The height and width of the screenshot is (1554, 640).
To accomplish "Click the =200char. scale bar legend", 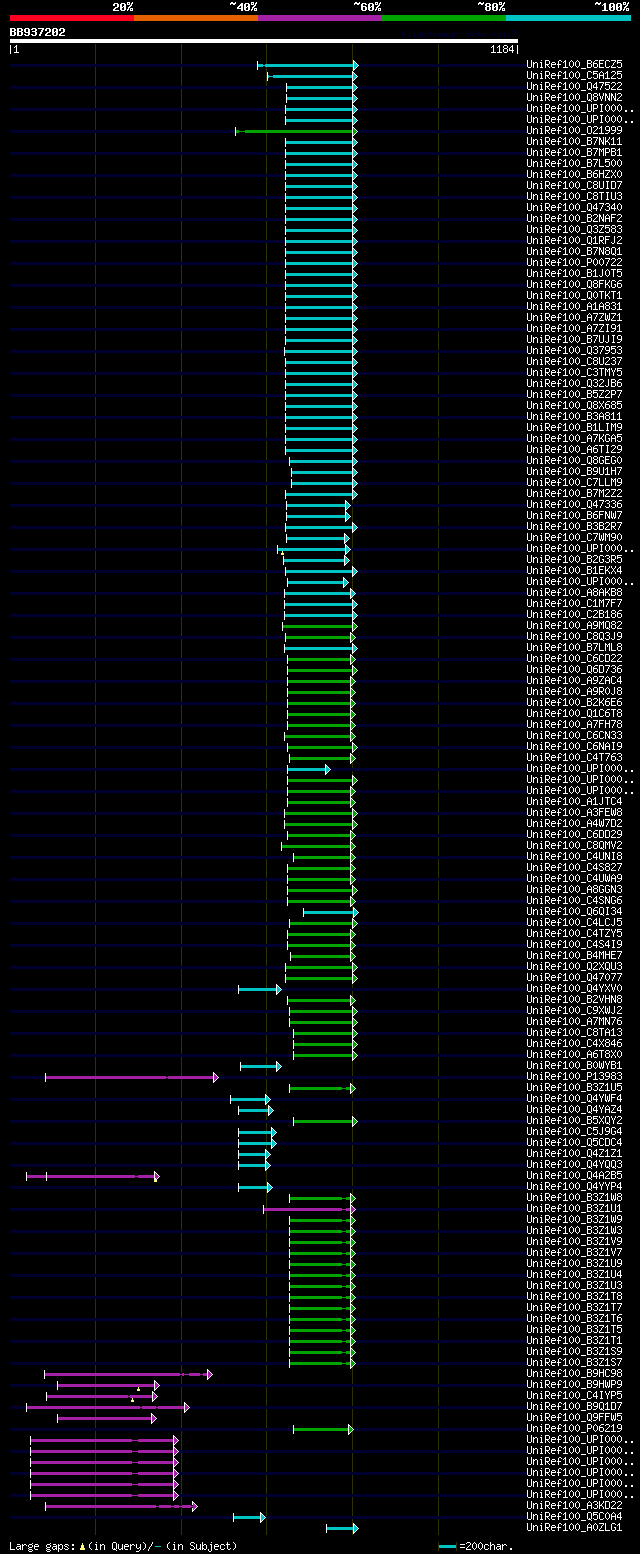I will [x=476, y=1546].
